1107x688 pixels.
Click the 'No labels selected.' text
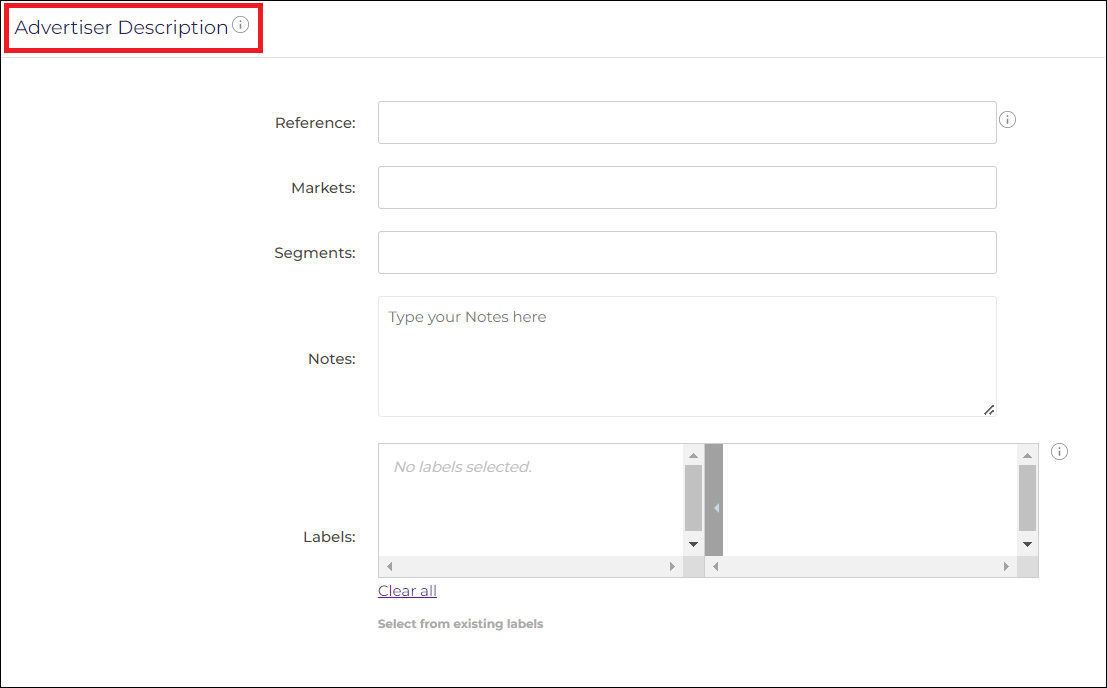tap(462, 467)
